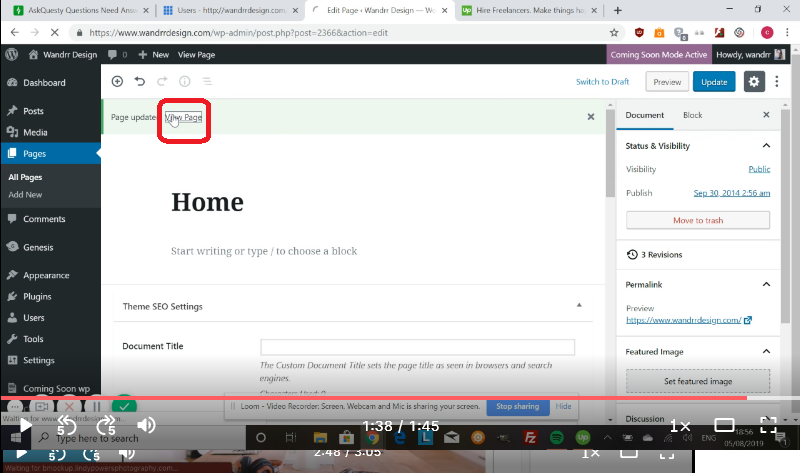
Task: Open Microsoft Store in the taskbar
Action: click(346, 437)
